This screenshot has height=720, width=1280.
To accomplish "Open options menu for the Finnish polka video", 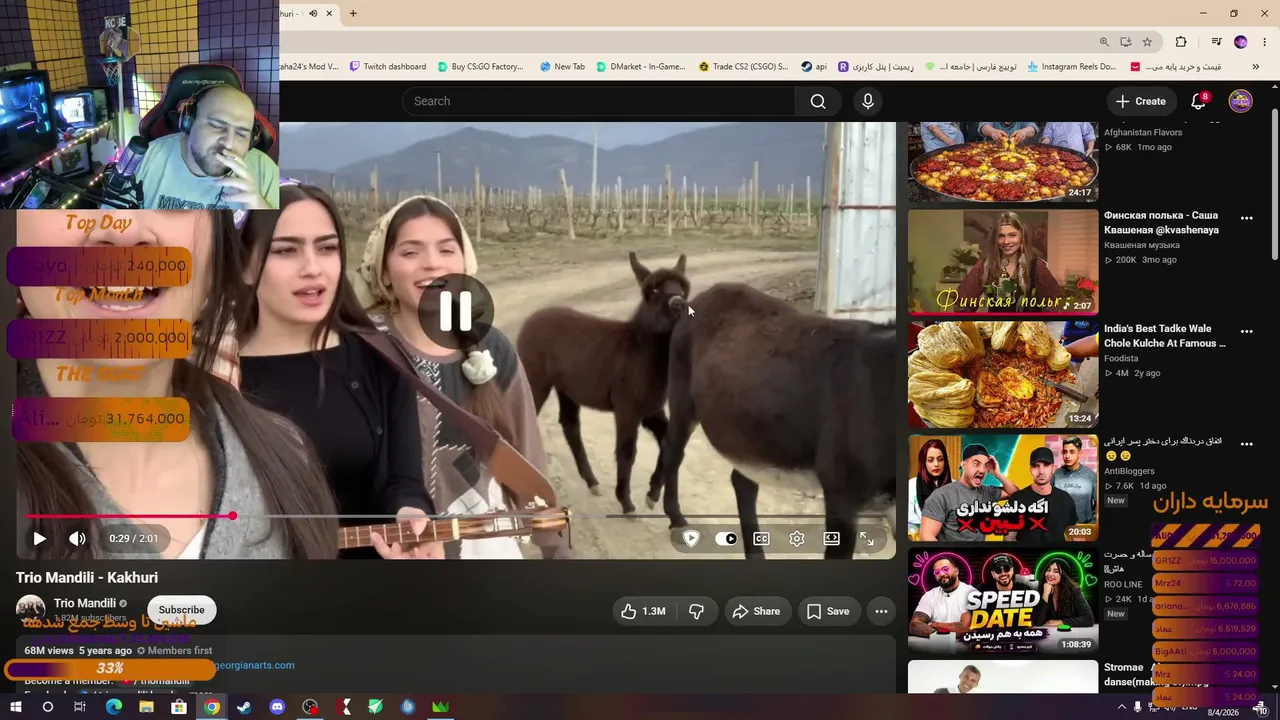I will (x=1247, y=218).
